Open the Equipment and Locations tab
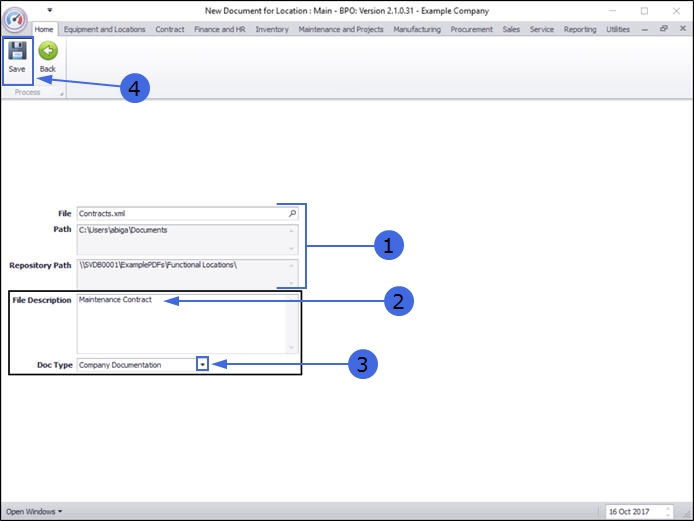 104,29
